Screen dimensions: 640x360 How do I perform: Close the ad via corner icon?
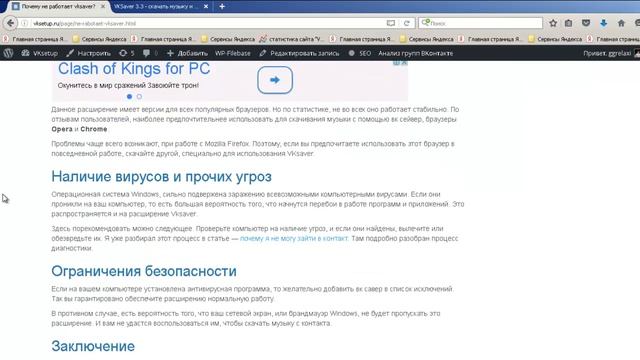pos(404,62)
